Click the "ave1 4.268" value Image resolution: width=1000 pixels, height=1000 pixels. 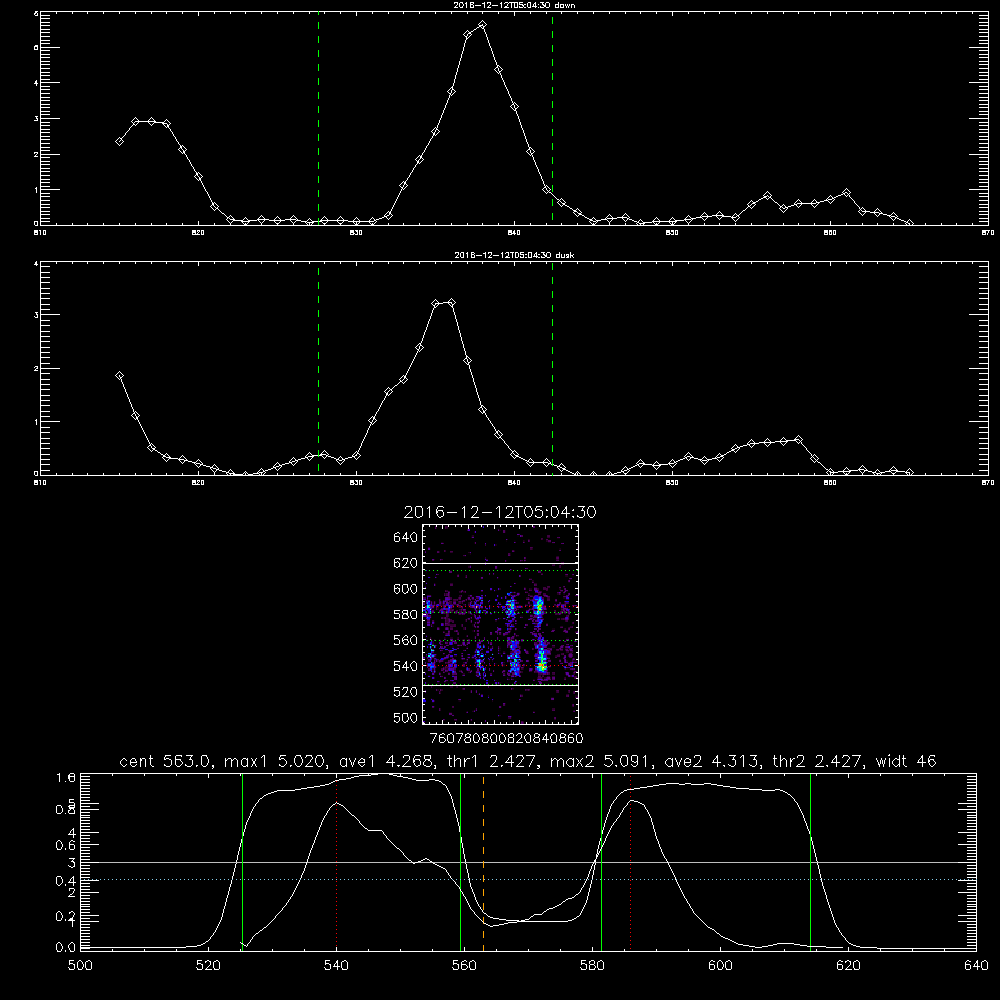[x=386, y=761]
